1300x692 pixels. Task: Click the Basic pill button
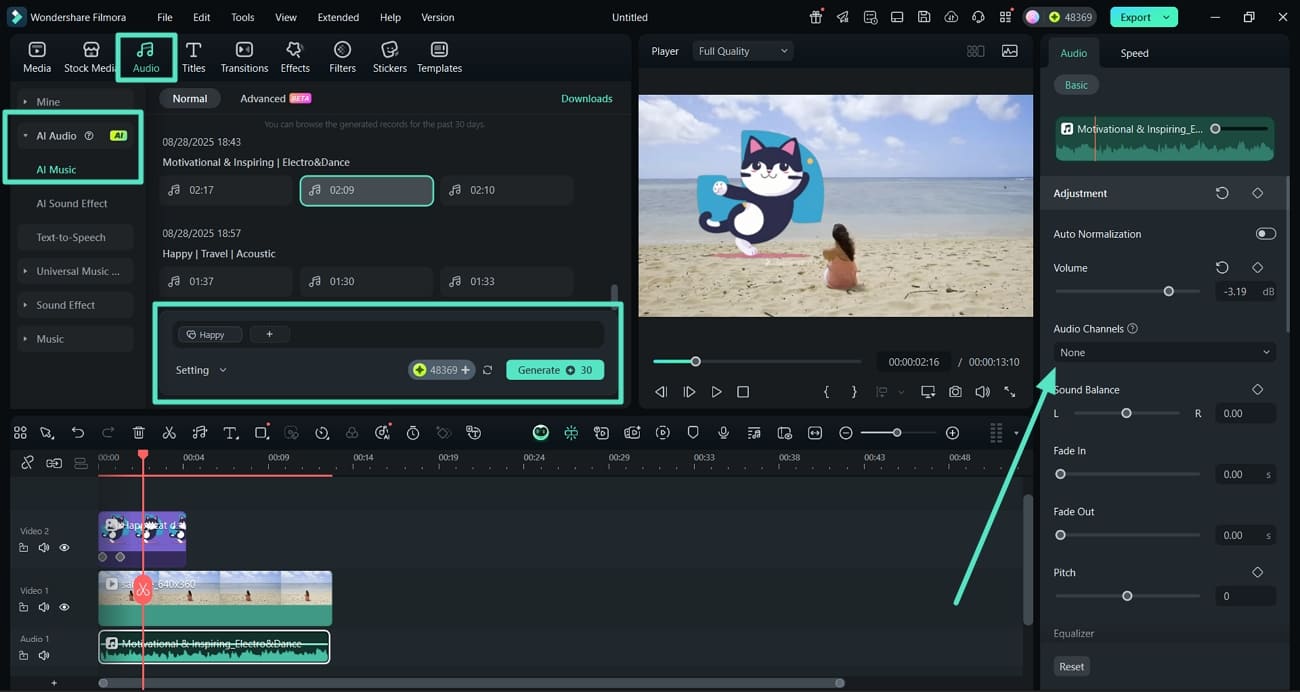pos(1076,85)
